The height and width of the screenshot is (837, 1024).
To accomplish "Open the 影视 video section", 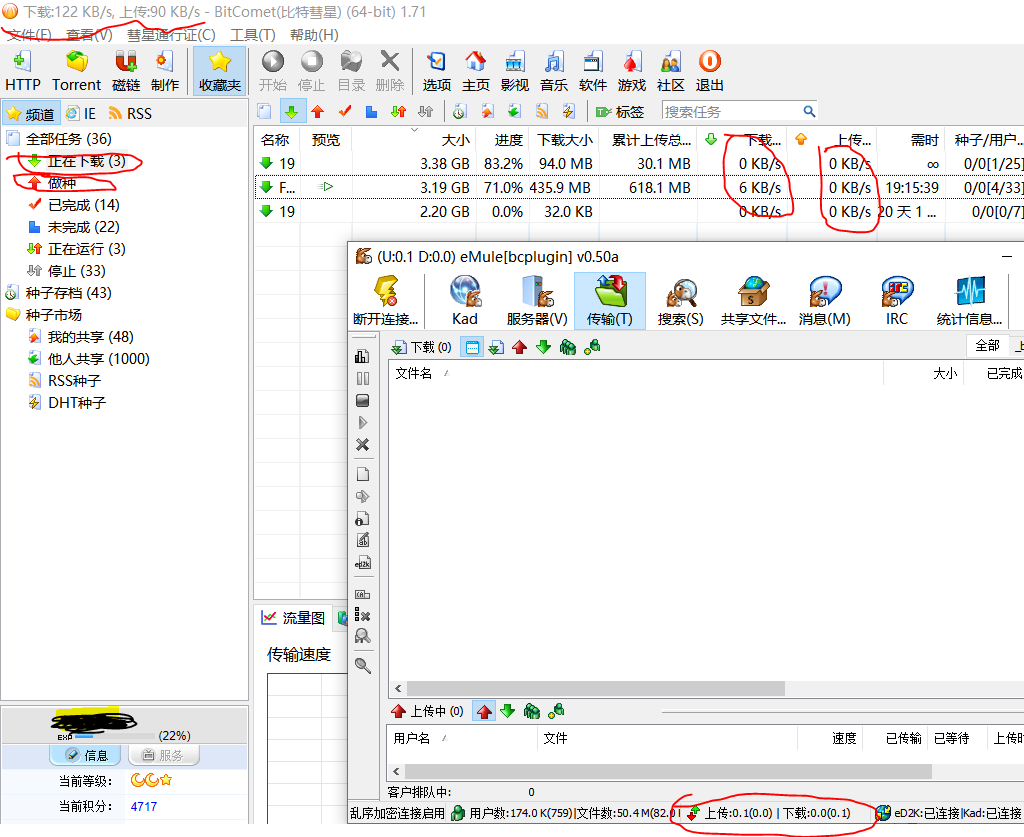I will (515, 71).
